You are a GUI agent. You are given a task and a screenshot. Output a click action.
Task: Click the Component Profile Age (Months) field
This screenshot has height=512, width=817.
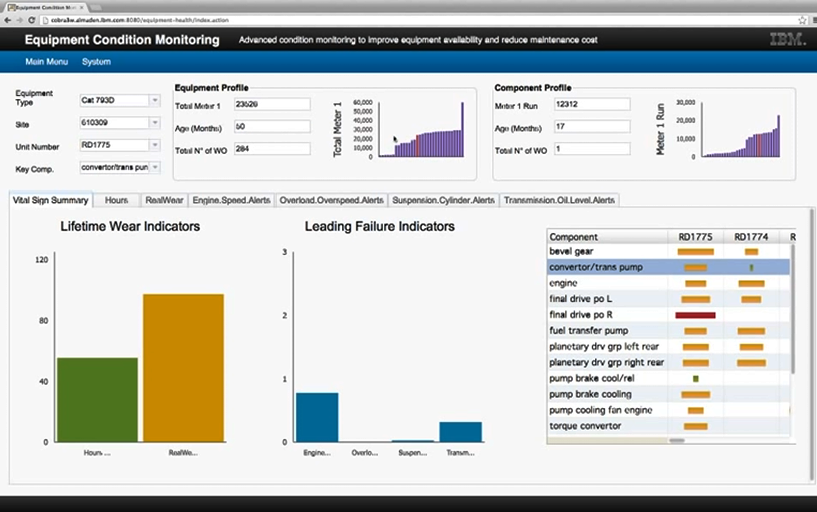tap(592, 127)
